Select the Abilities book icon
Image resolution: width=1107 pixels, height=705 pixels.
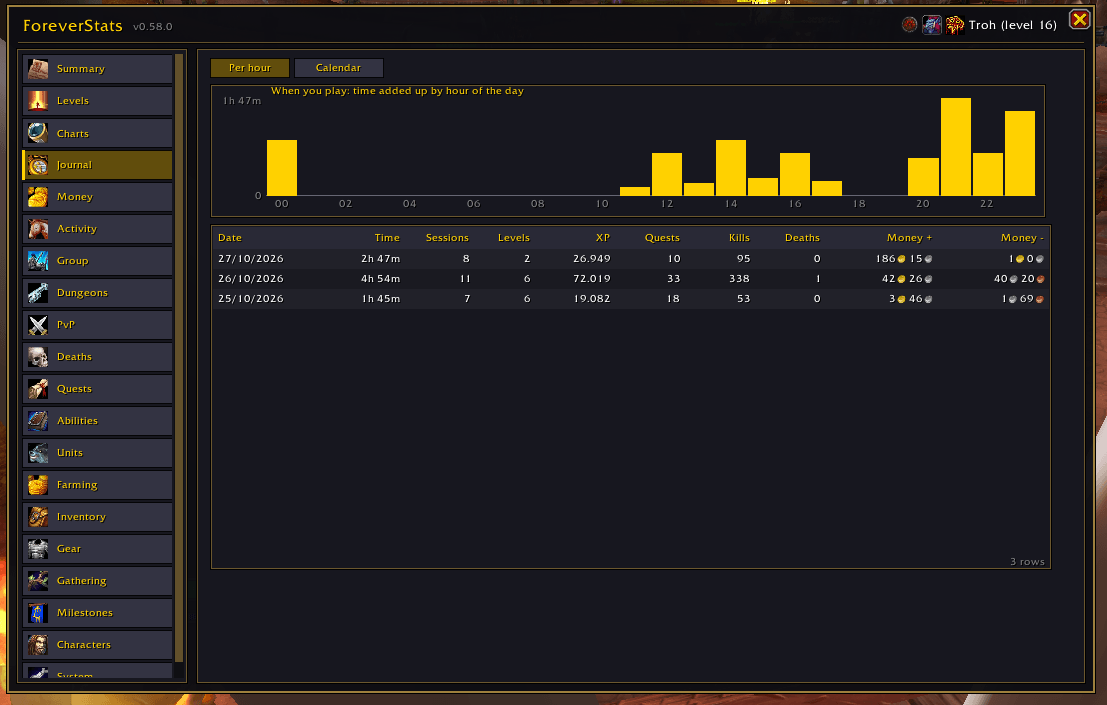pyautogui.click(x=38, y=421)
